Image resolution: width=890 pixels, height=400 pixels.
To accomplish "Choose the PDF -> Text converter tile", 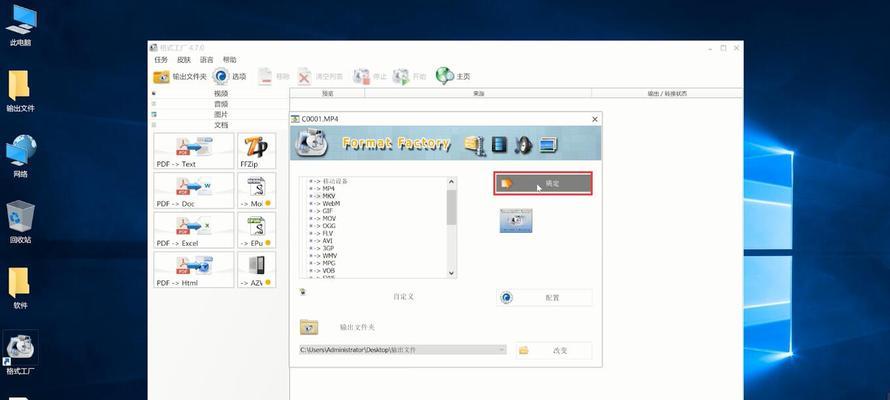I will [194, 151].
